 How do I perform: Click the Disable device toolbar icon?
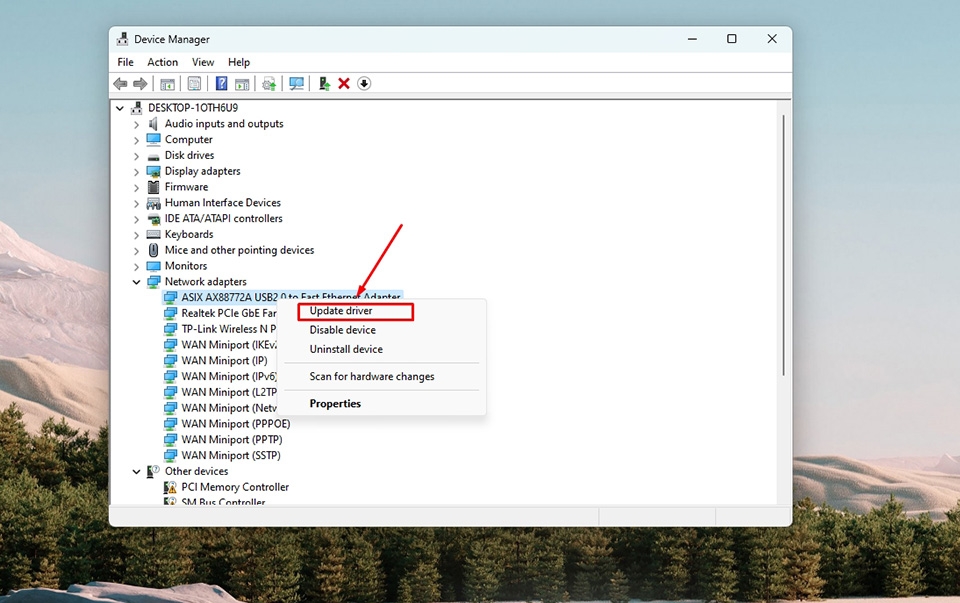[x=364, y=83]
